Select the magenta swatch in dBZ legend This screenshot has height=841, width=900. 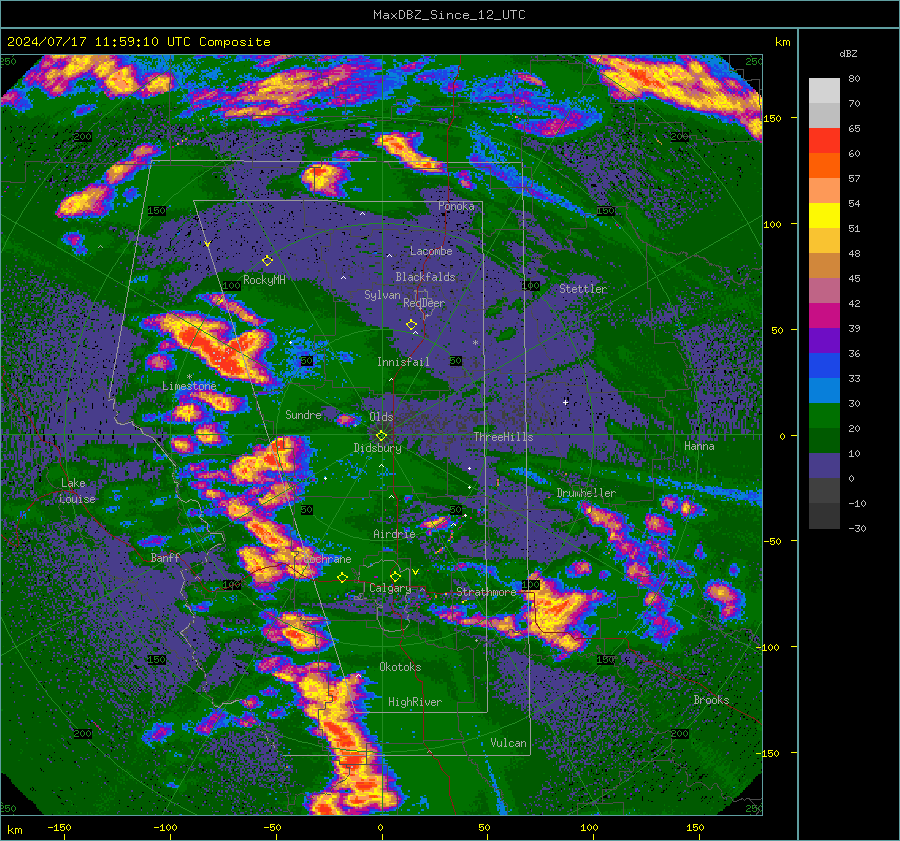(824, 316)
